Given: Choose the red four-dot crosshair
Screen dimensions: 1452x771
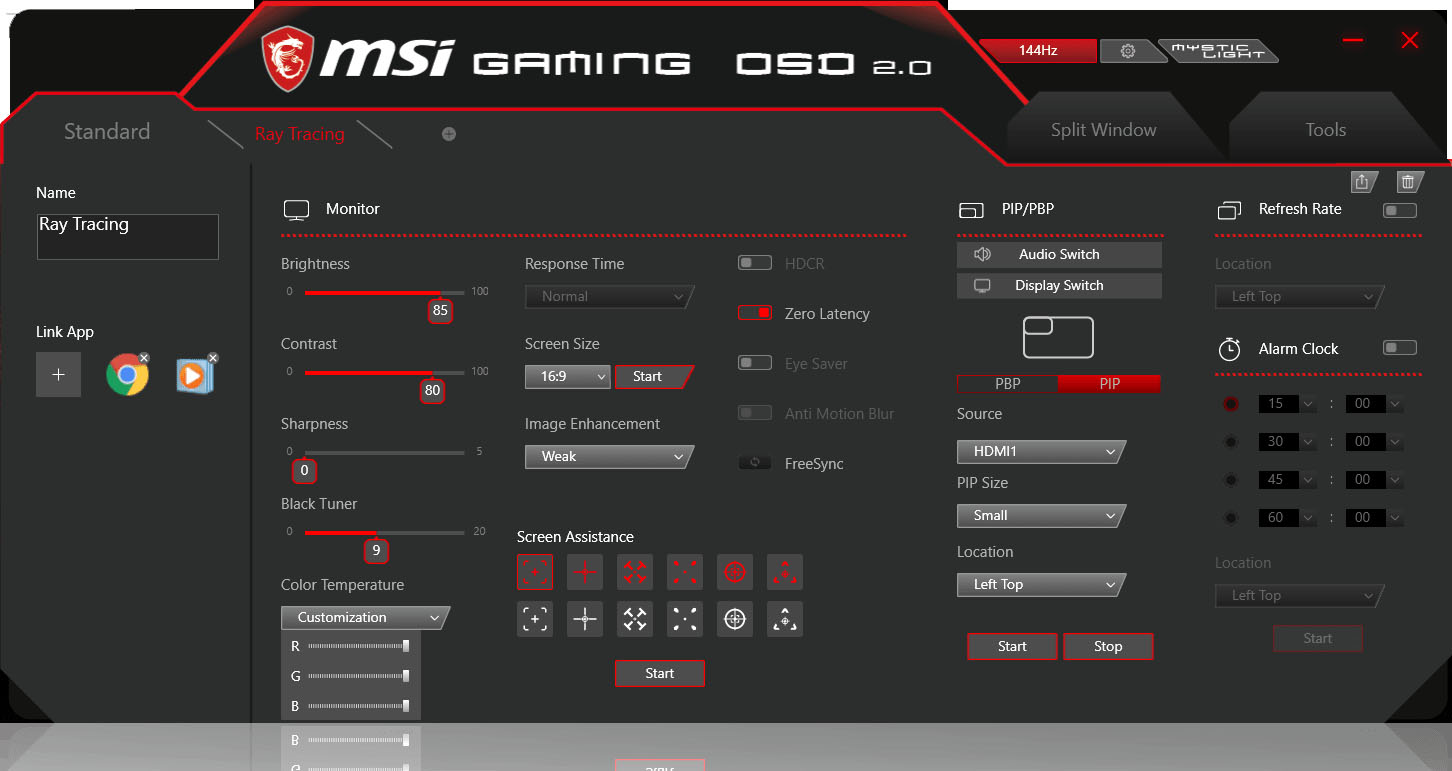Looking at the screenshot, I should point(685,572).
